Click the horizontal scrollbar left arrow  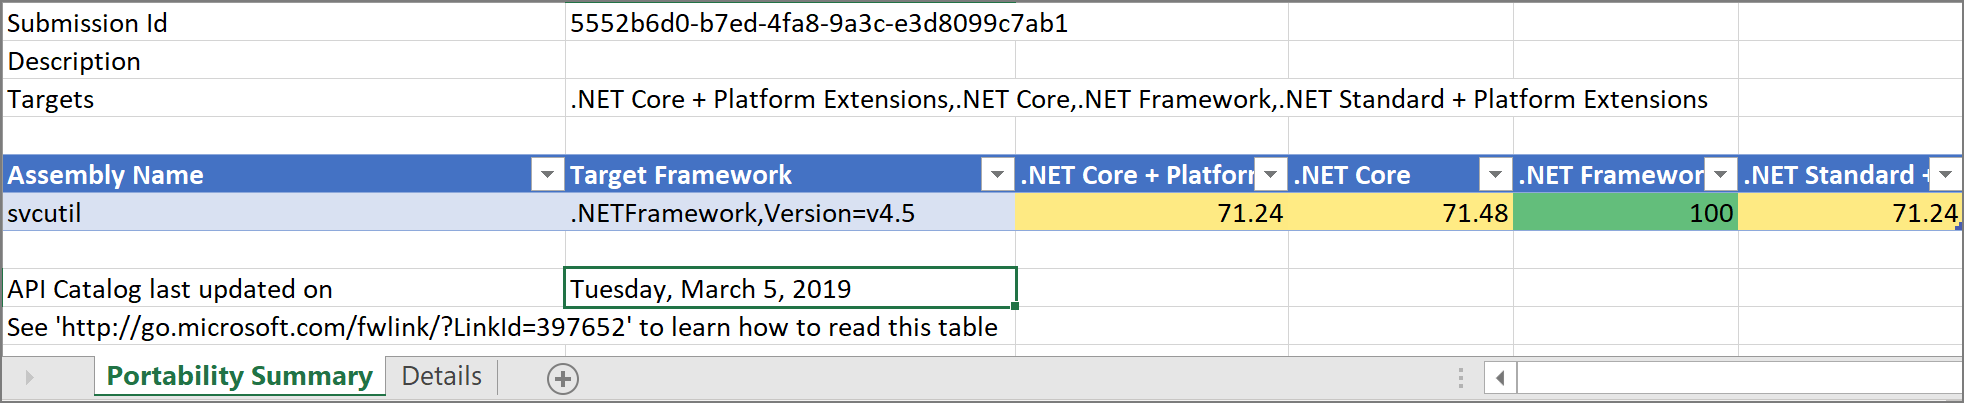(1500, 378)
